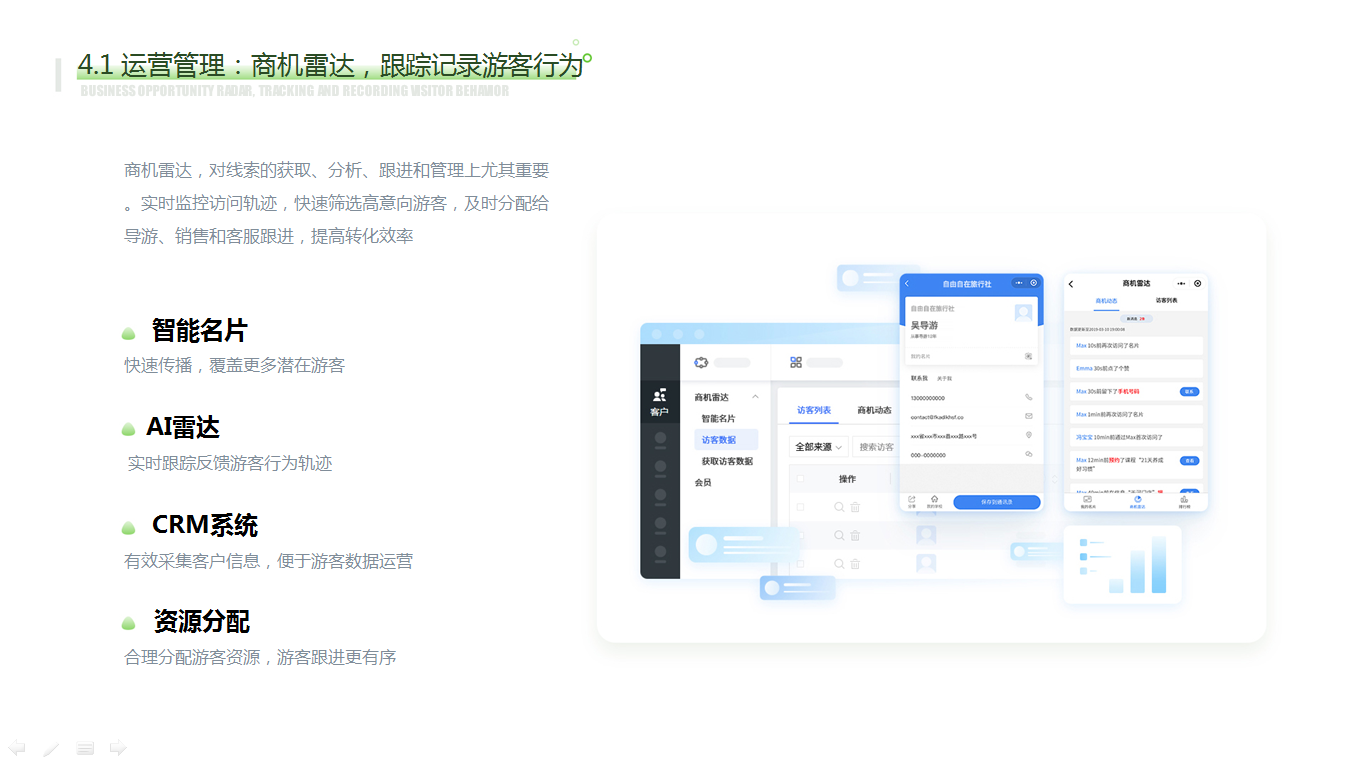Collapse the 商机雷达 menu chevron

click(x=756, y=397)
